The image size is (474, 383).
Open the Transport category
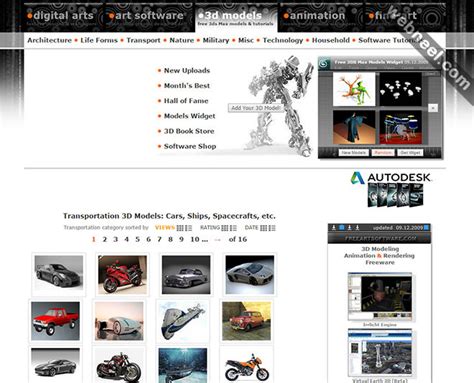[x=143, y=40]
